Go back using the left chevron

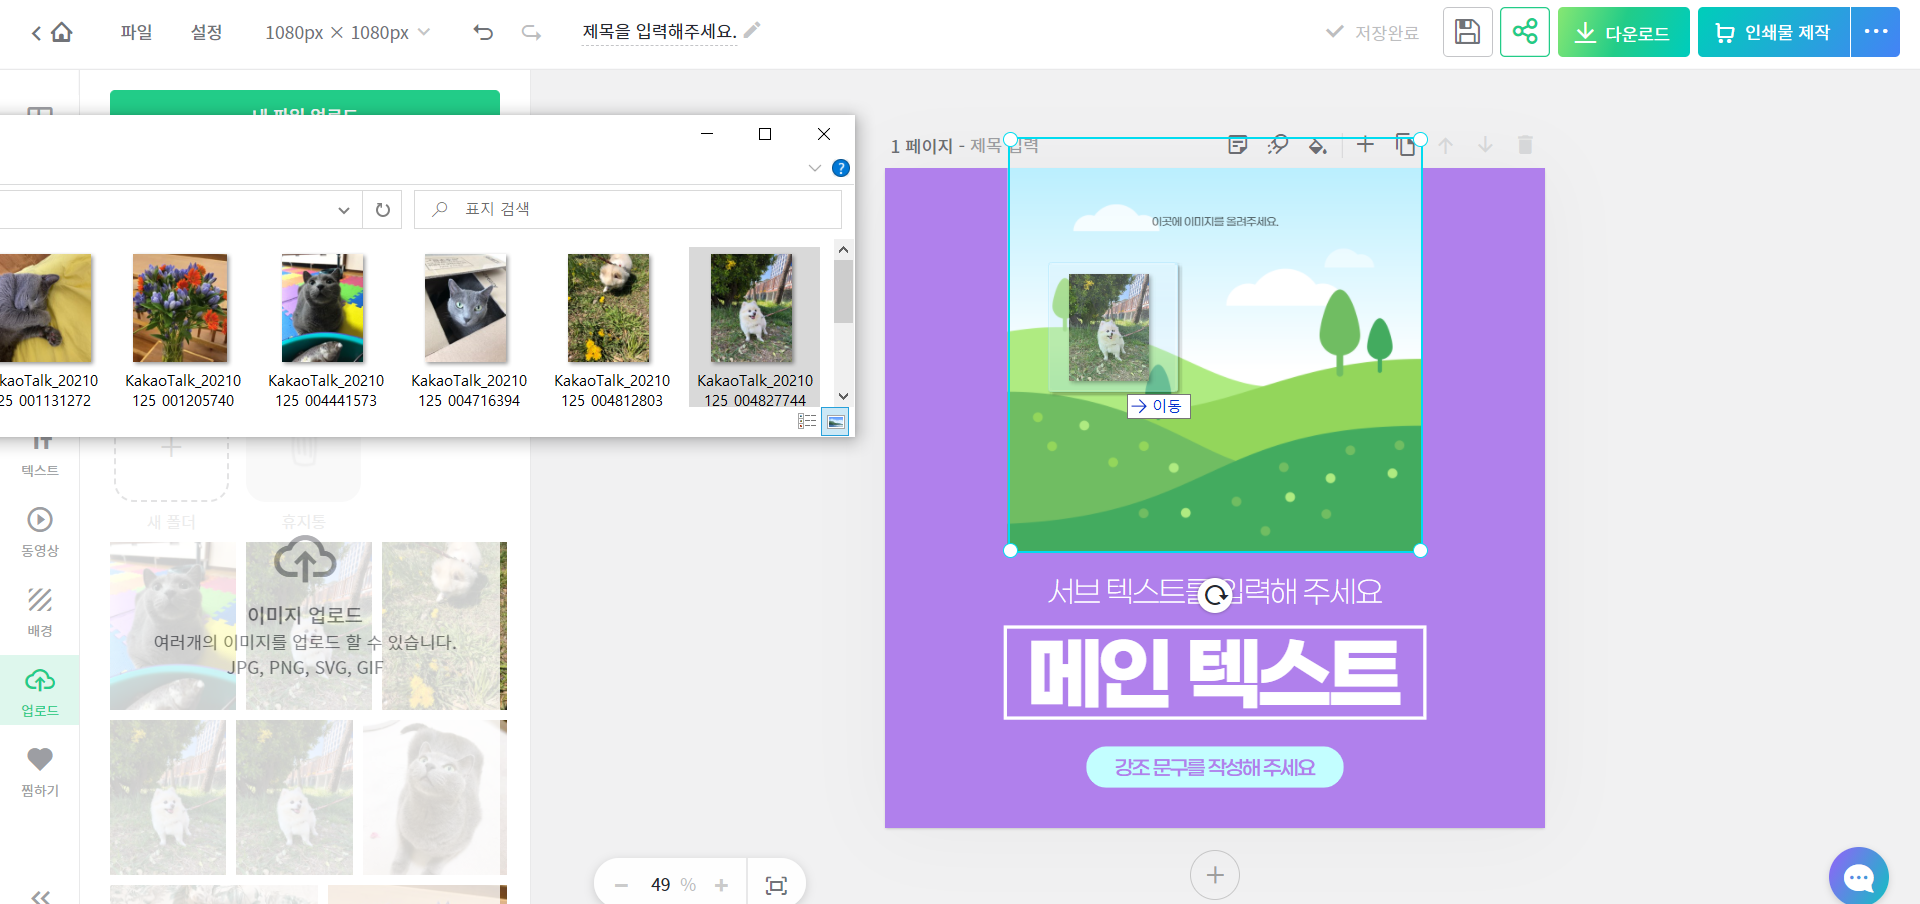point(36,33)
